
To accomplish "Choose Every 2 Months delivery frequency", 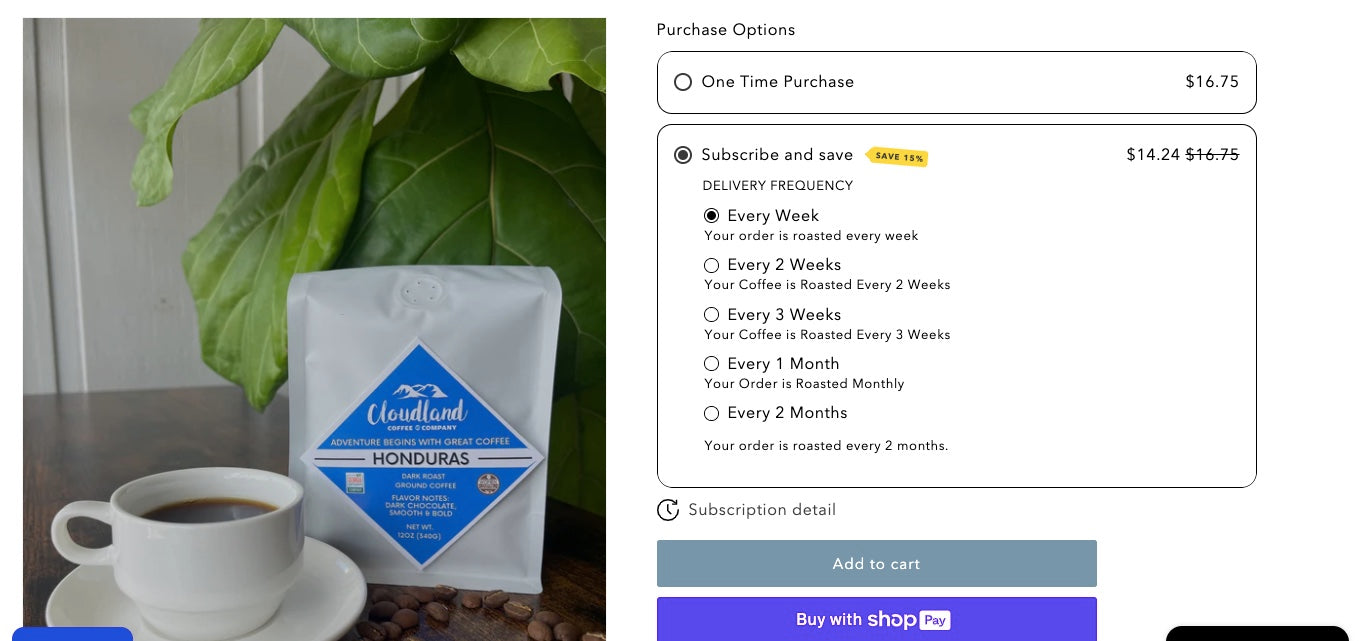I will (711, 413).
